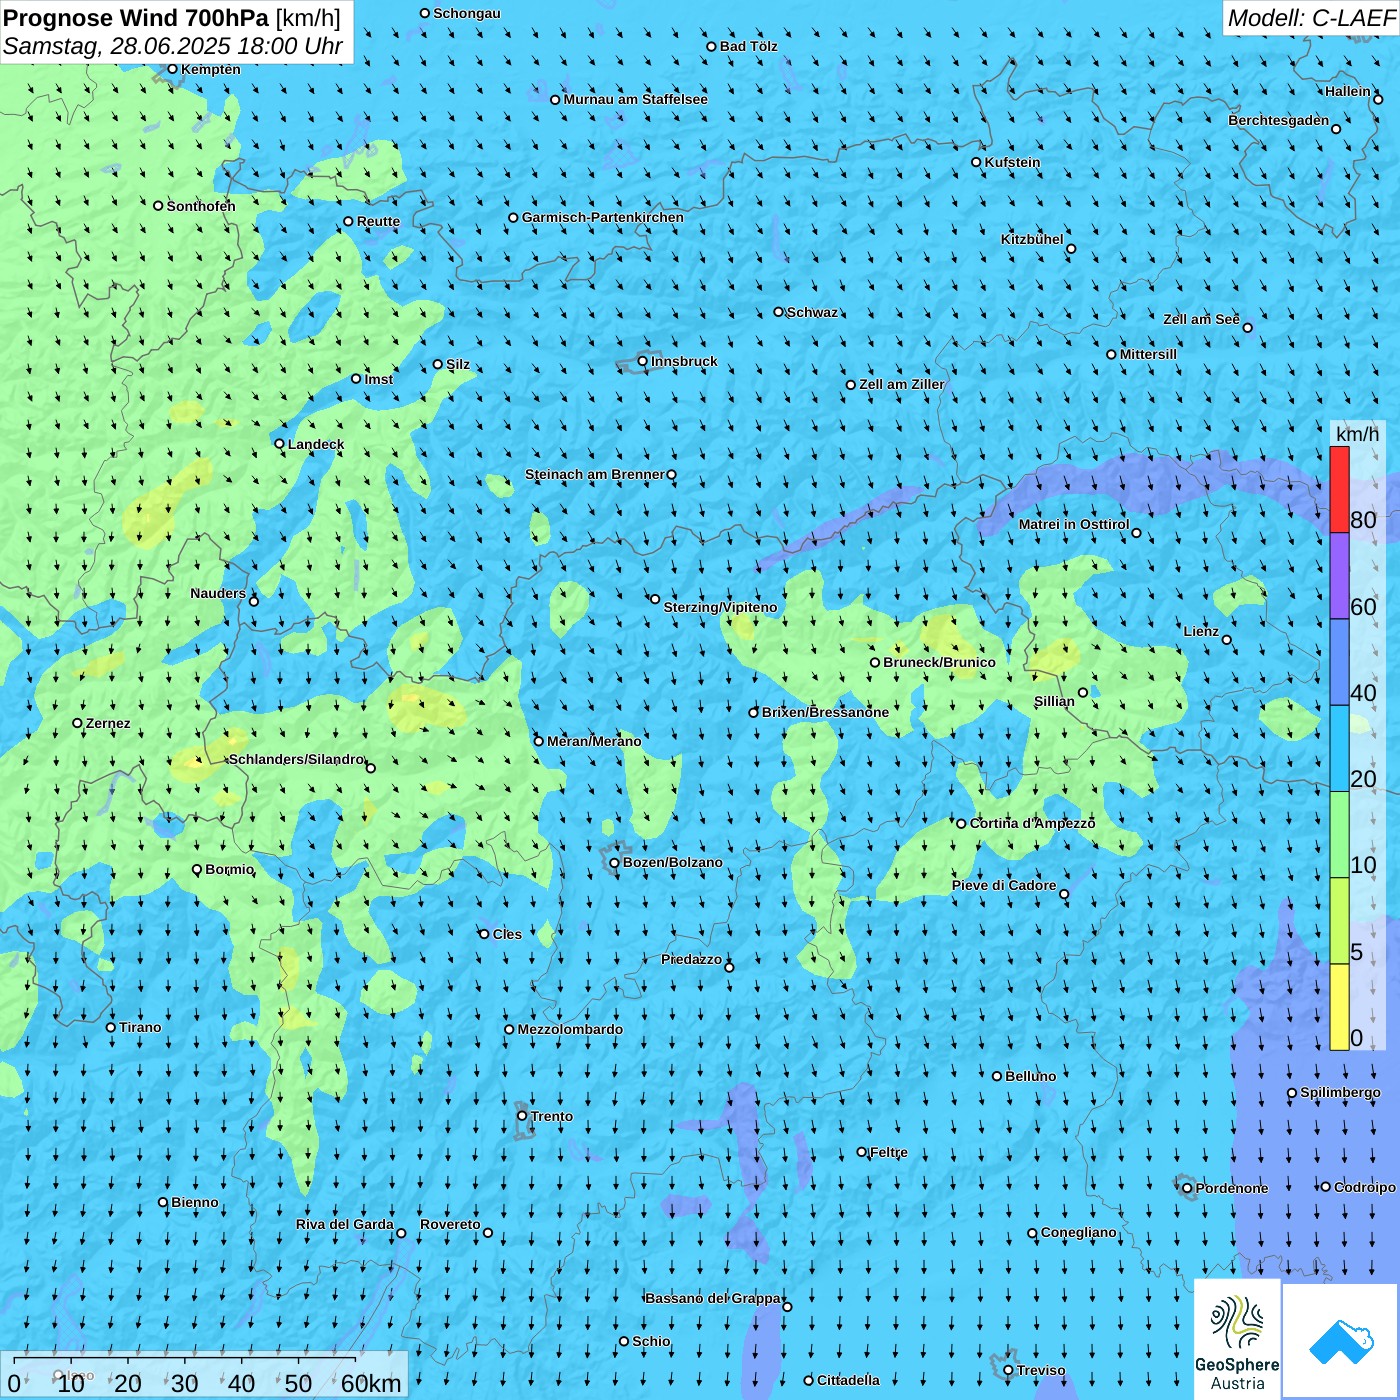The width and height of the screenshot is (1400, 1400).
Task: Click the Pordenone label
Action: (1232, 1188)
